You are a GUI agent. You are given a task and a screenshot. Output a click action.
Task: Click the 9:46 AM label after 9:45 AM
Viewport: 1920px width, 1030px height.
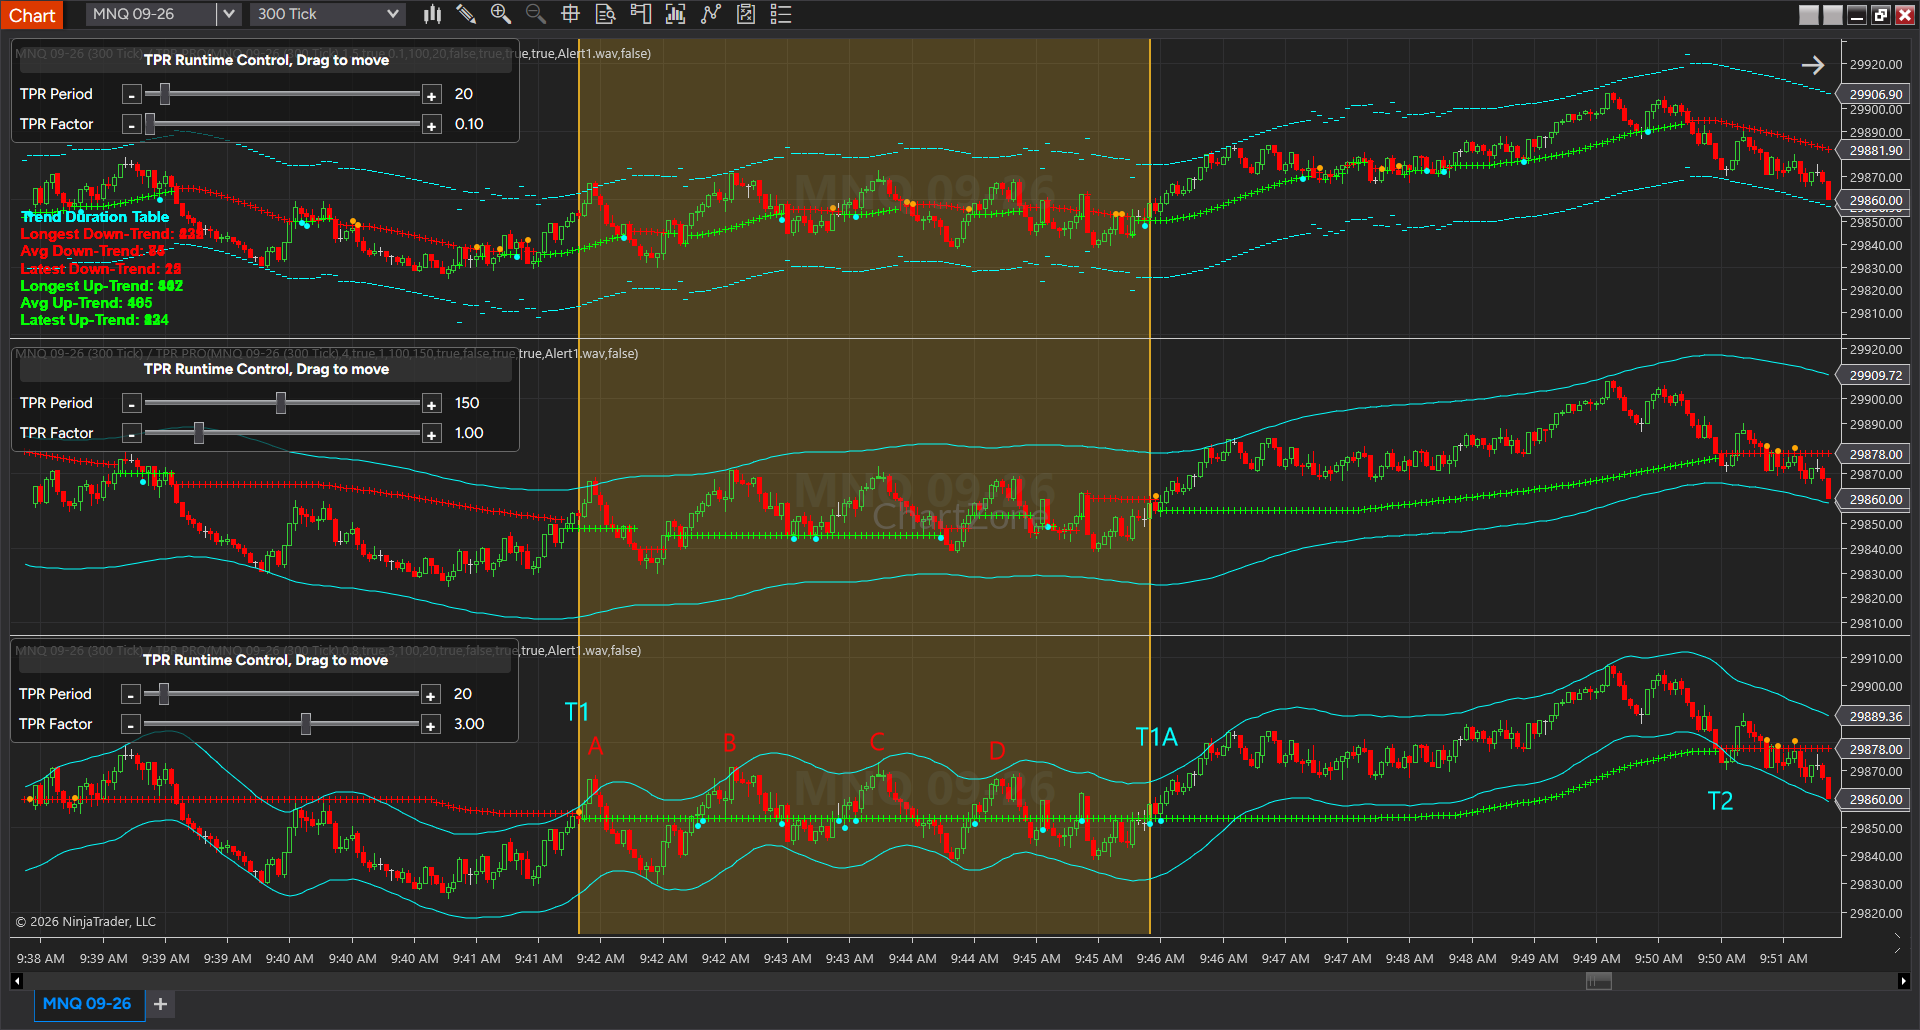click(1161, 958)
